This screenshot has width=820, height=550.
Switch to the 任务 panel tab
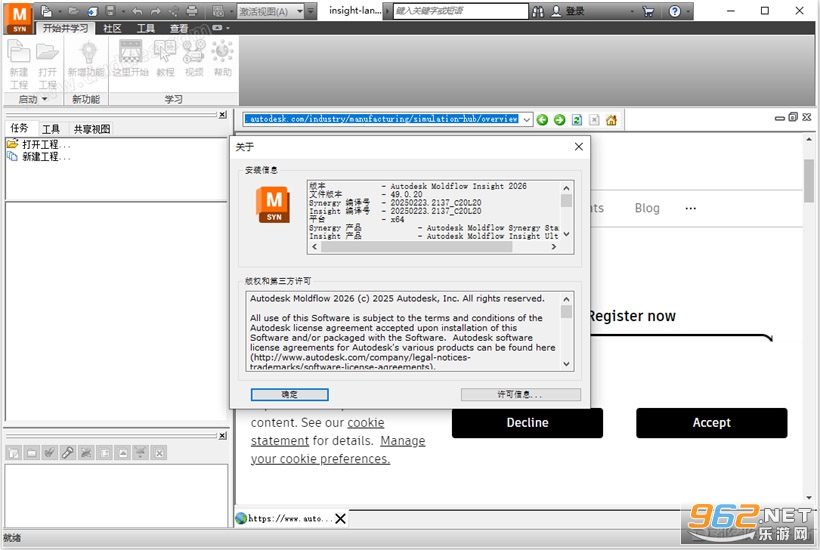click(x=19, y=128)
